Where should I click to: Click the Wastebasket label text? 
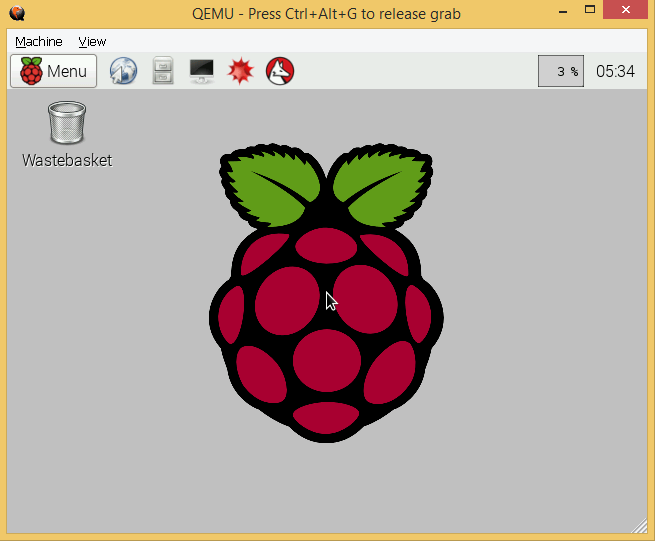67,160
